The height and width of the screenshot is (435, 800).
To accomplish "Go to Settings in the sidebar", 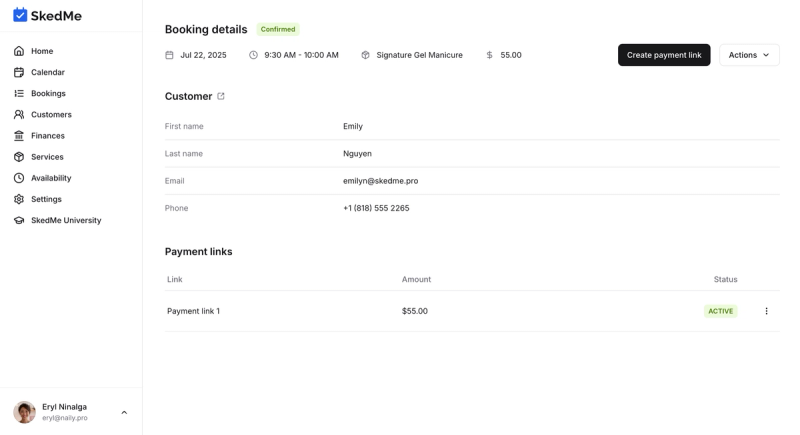I will [x=46, y=199].
